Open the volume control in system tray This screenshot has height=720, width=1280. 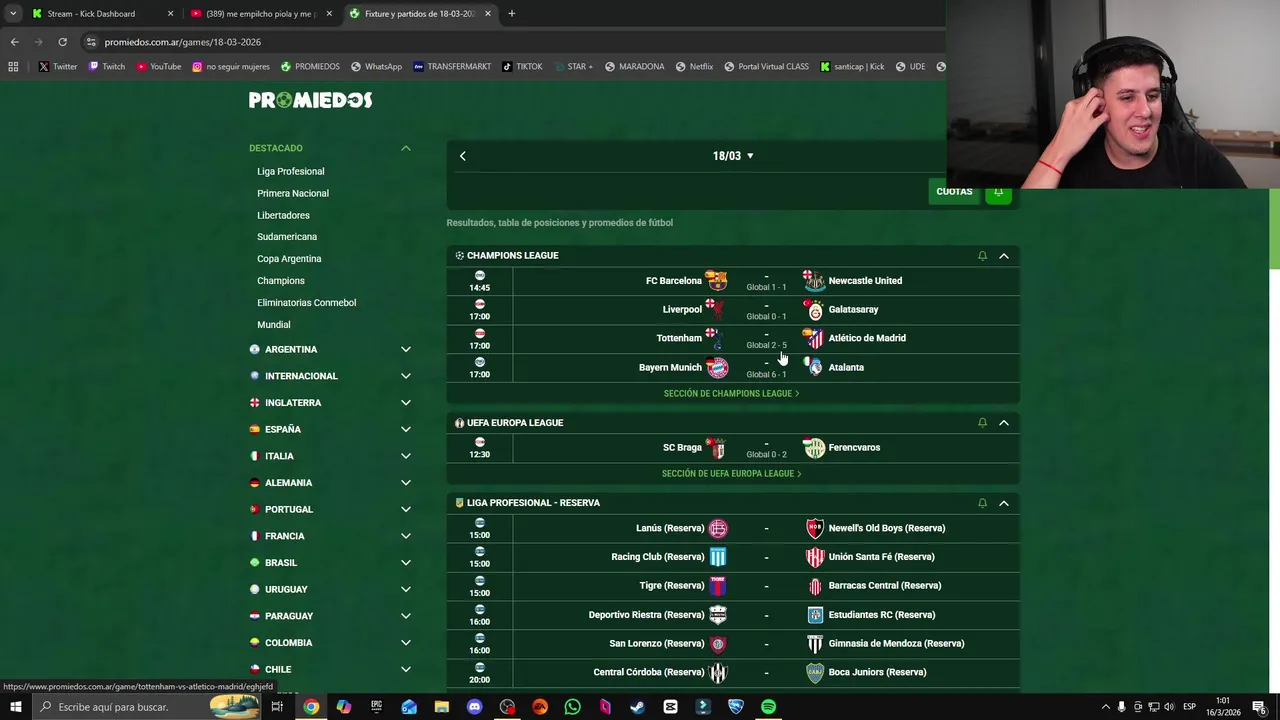(x=1169, y=707)
